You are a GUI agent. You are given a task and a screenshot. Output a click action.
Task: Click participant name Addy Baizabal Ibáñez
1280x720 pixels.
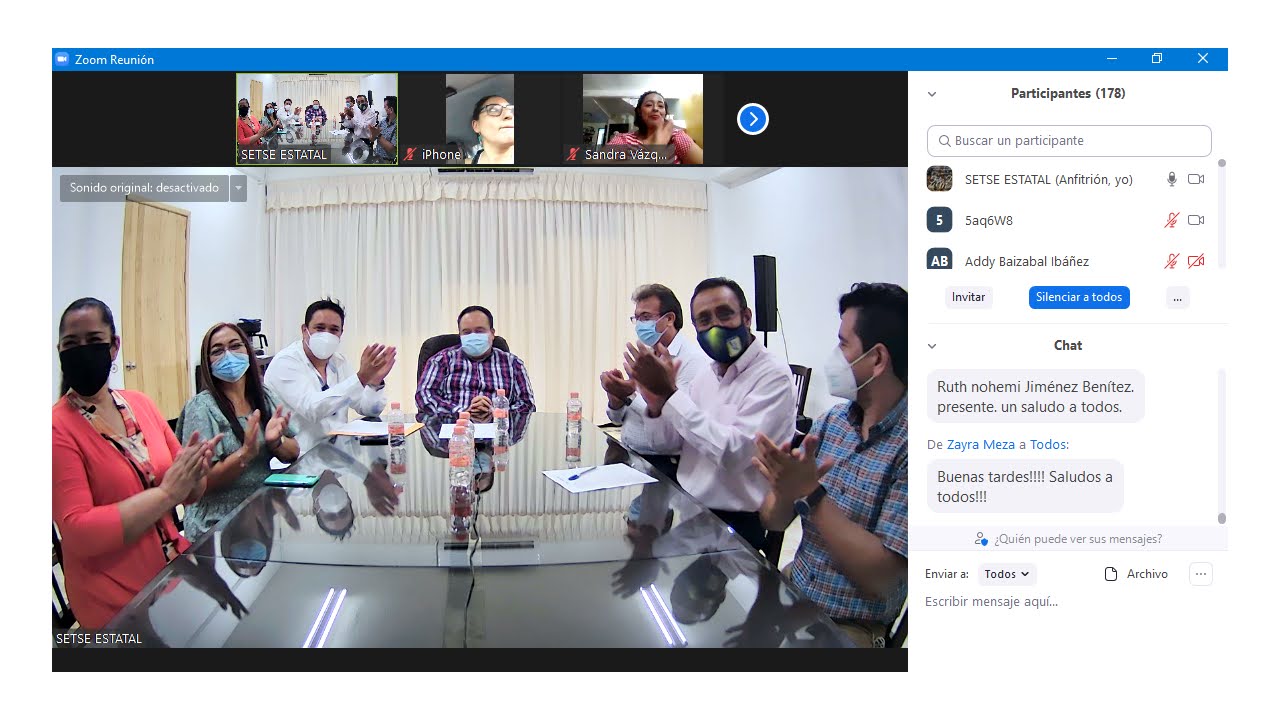tap(1027, 261)
